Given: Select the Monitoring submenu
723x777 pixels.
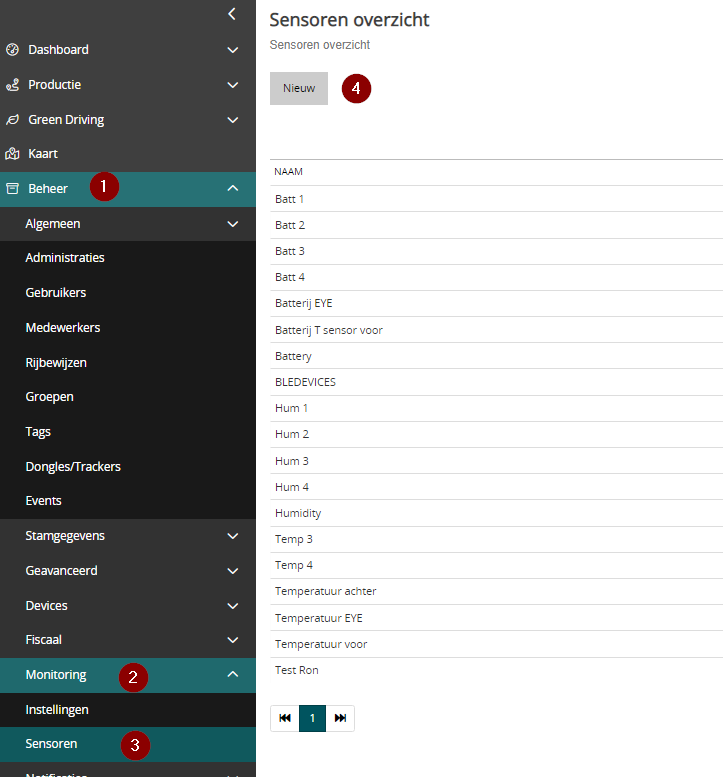Looking at the screenshot, I should (x=128, y=675).
